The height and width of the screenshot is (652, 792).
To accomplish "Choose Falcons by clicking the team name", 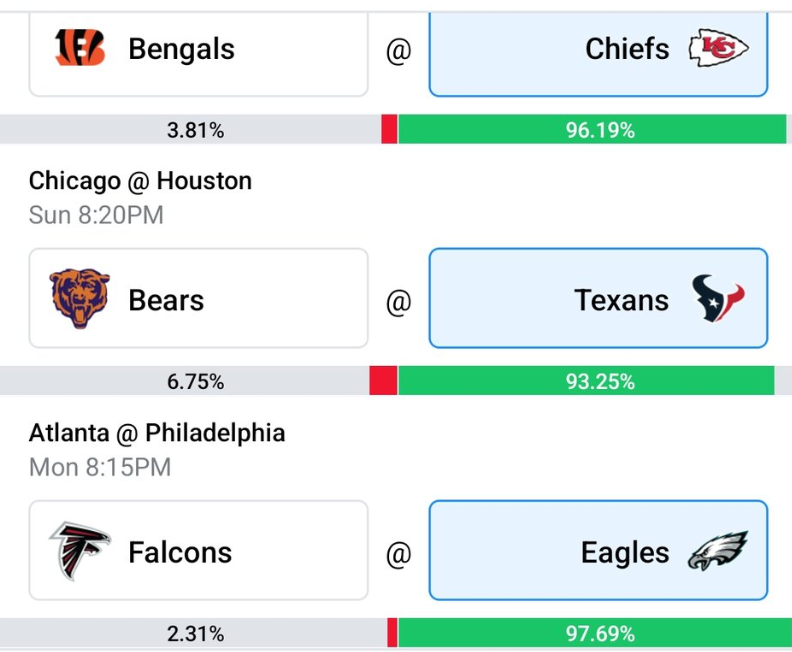I will [180, 552].
